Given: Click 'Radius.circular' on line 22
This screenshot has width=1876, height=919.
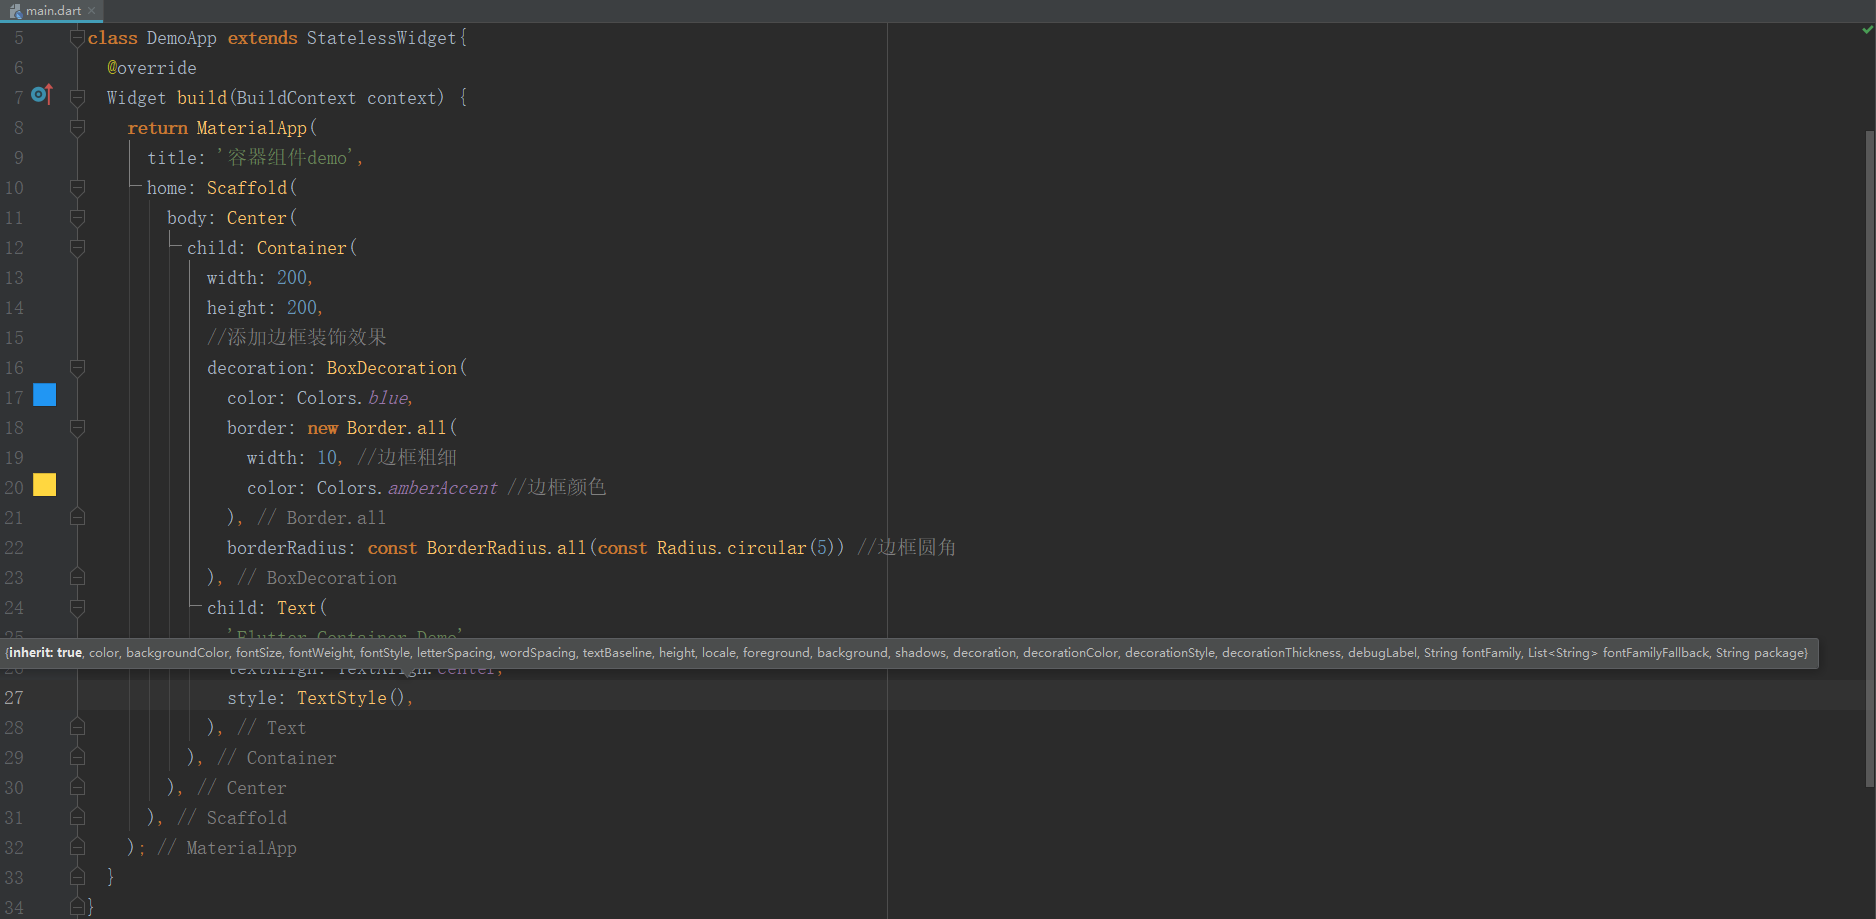Looking at the screenshot, I should (x=732, y=548).
